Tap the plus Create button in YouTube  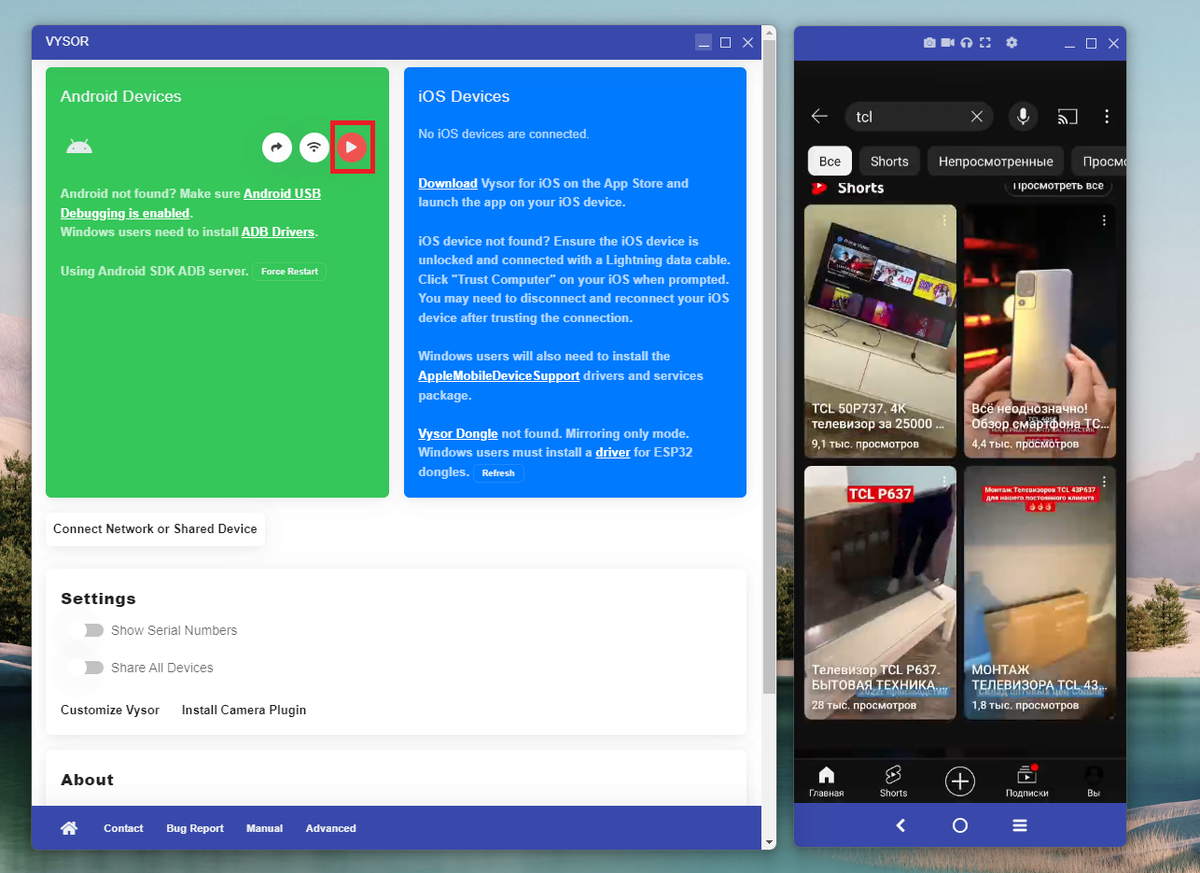click(x=960, y=781)
